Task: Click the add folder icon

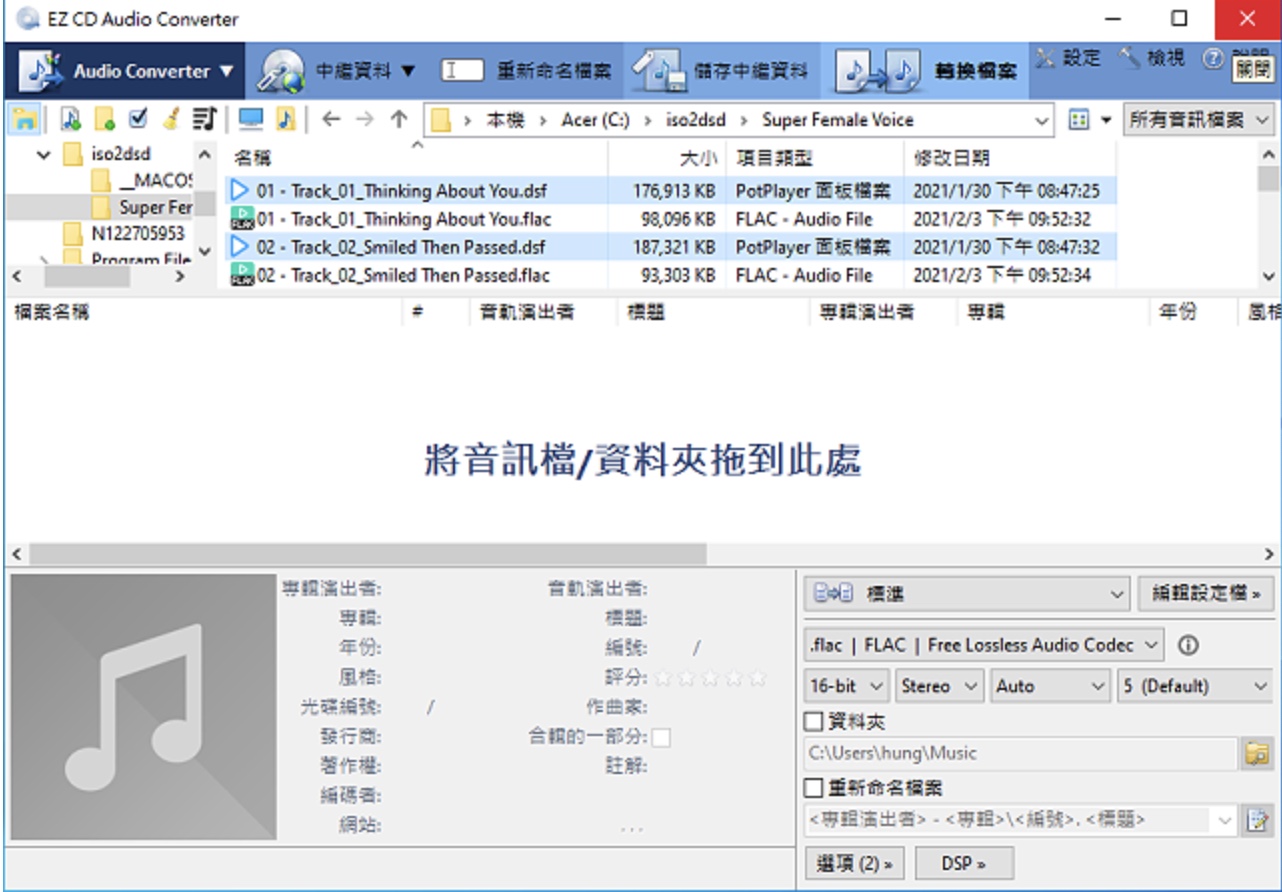Action: (105, 120)
